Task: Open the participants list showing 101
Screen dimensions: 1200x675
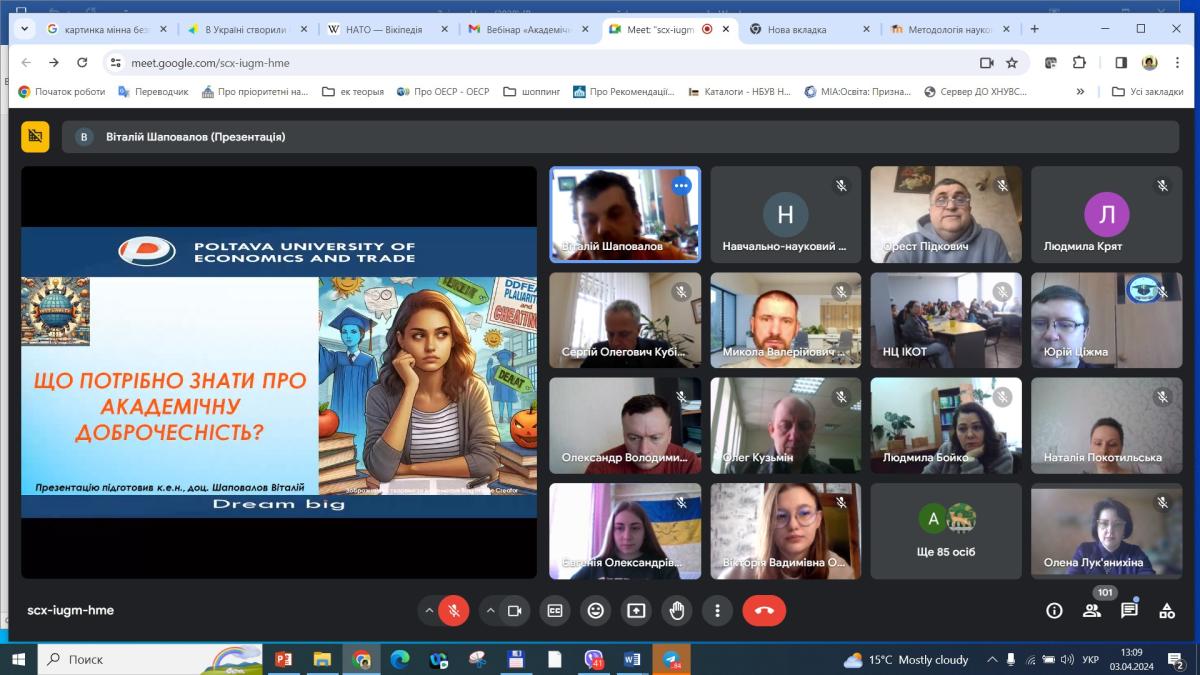Action: click(1092, 611)
